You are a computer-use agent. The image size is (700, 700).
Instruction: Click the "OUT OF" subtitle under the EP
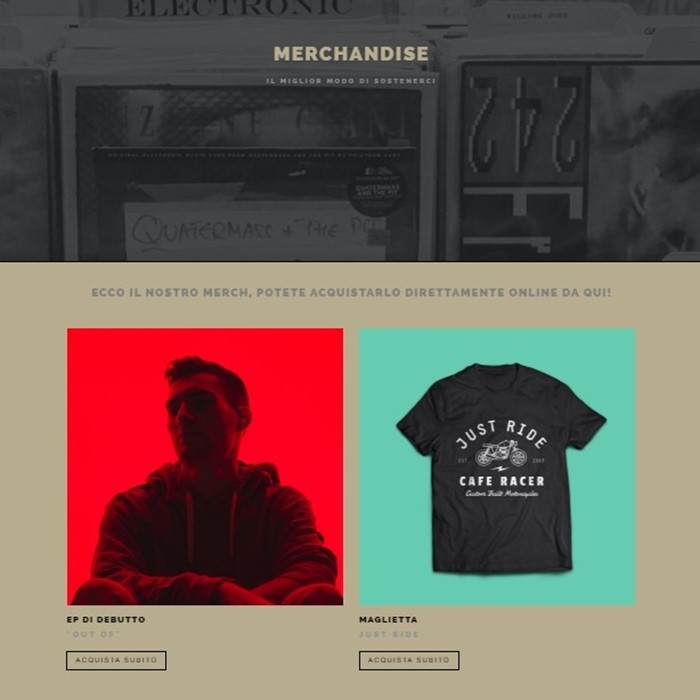[94, 634]
